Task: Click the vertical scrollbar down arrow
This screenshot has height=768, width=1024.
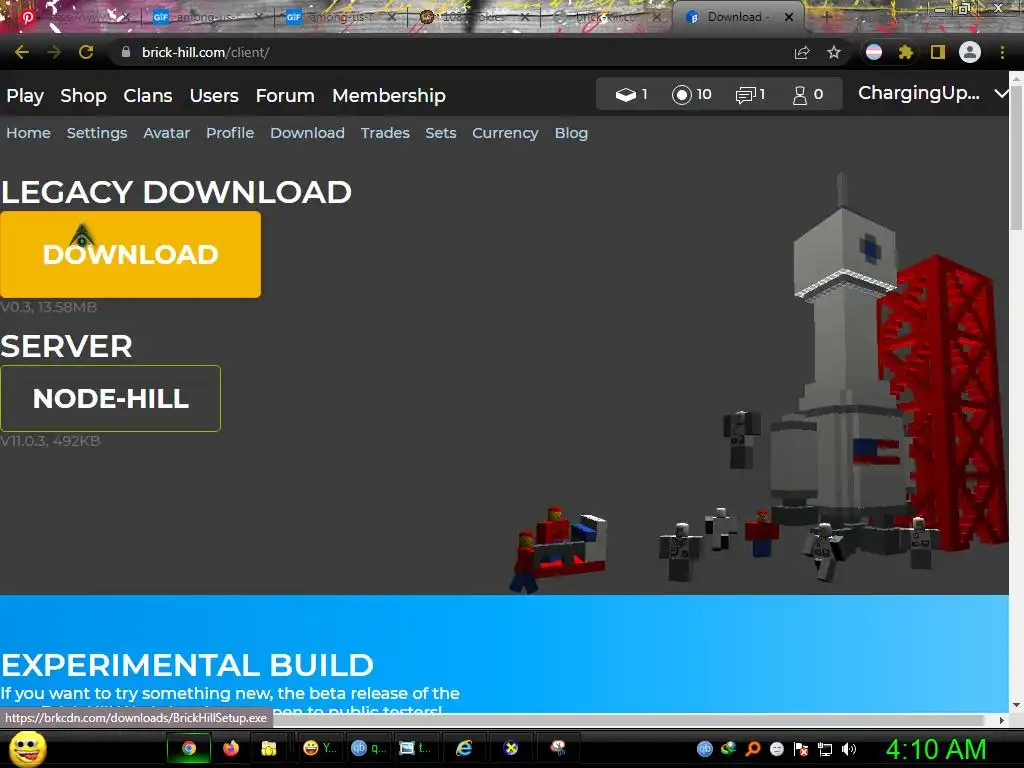Action: point(1016,705)
